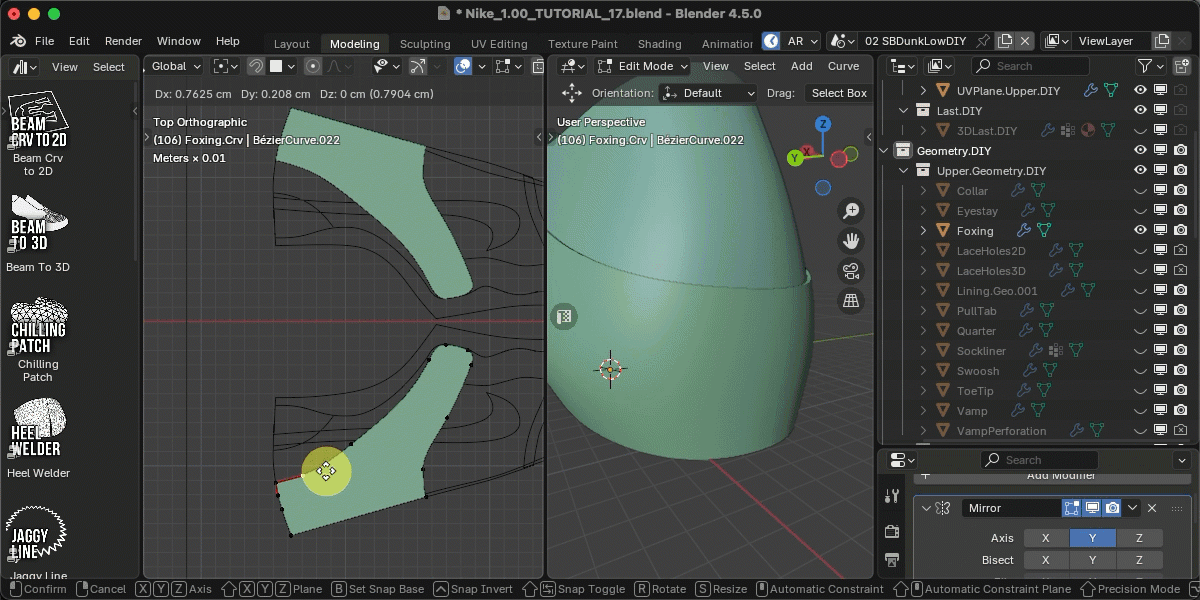Pin the 02 SBDunkLowDIY scene

(983, 41)
